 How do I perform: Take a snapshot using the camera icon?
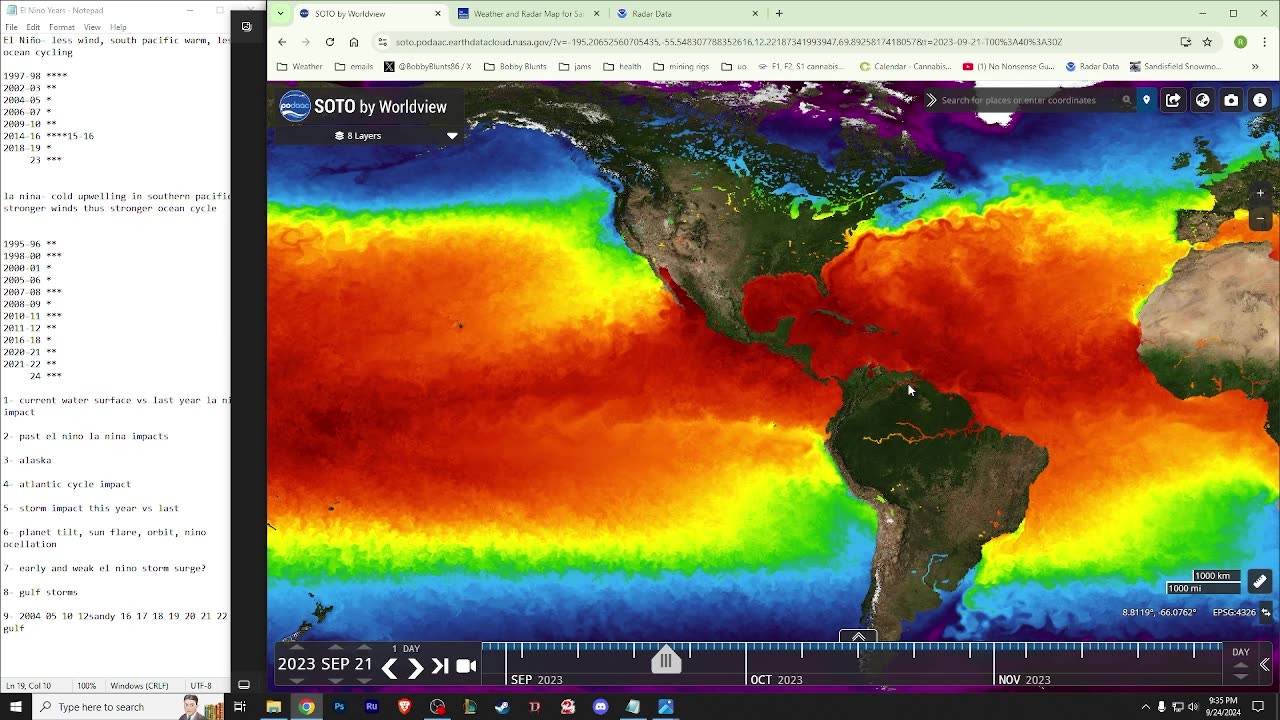coord(1231,100)
